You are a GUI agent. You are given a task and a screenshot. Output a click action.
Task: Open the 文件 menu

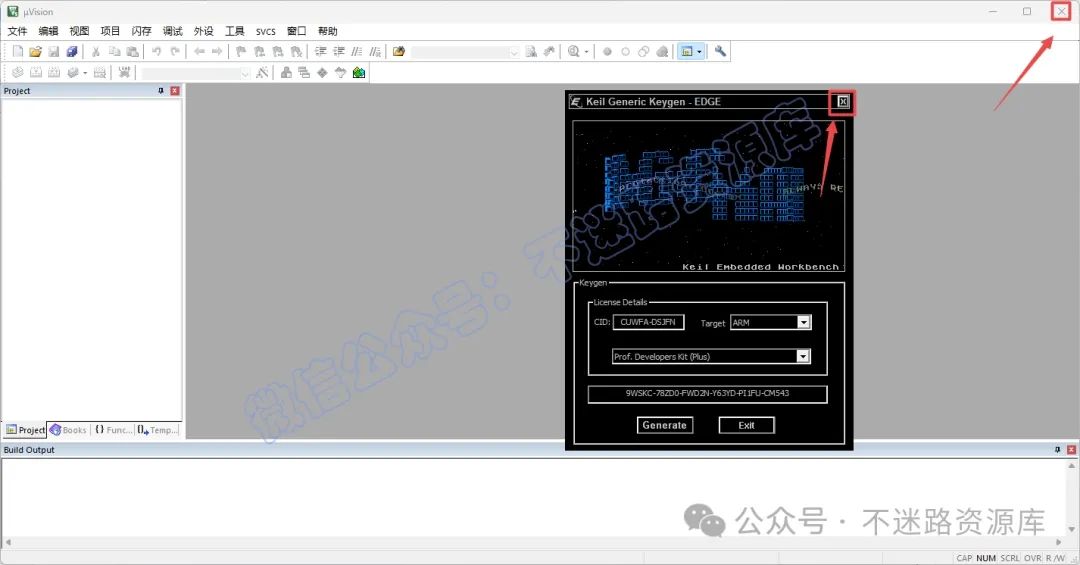(17, 31)
